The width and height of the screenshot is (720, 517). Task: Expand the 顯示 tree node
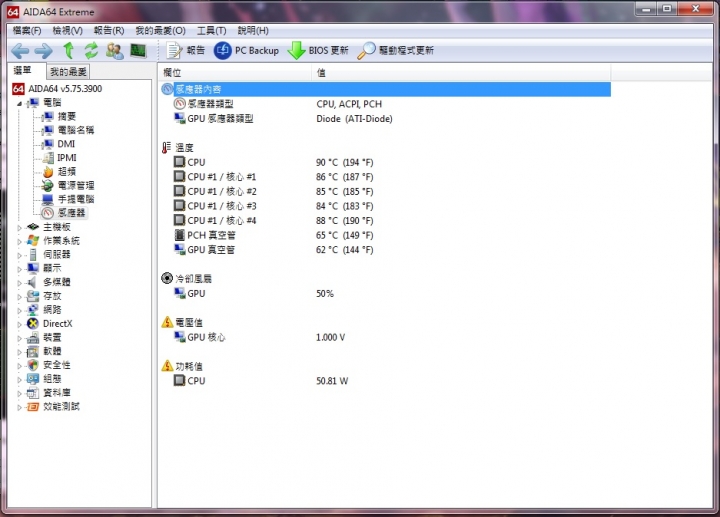(19, 269)
